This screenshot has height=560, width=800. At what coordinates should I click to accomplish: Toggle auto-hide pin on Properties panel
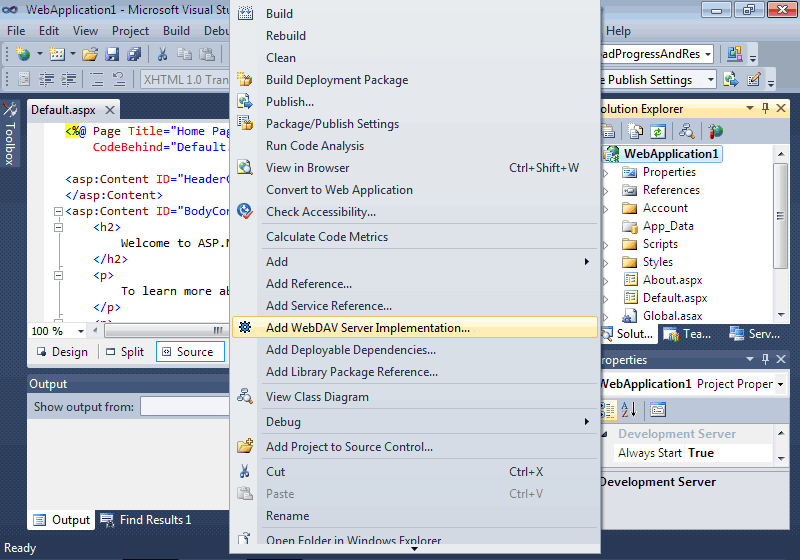point(765,359)
